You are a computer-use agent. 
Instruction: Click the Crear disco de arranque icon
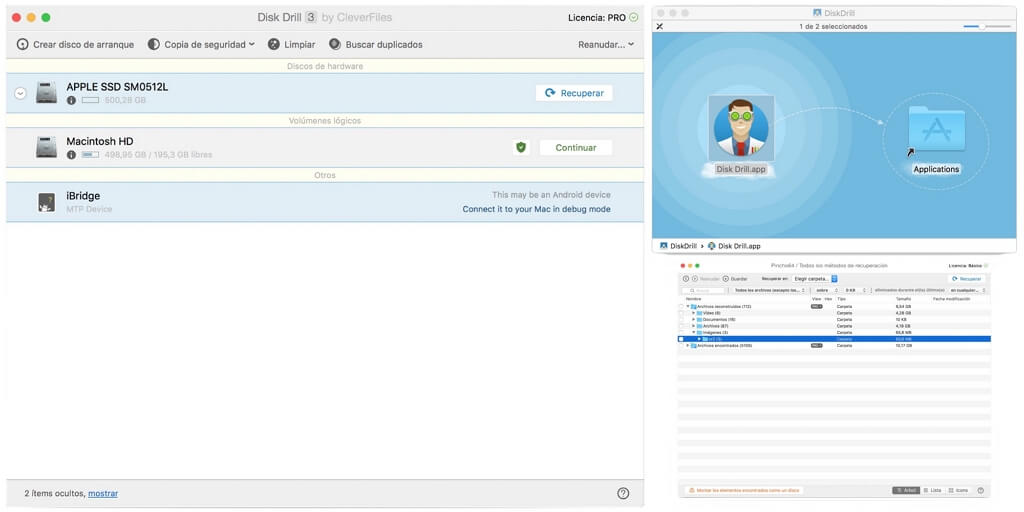[23, 44]
